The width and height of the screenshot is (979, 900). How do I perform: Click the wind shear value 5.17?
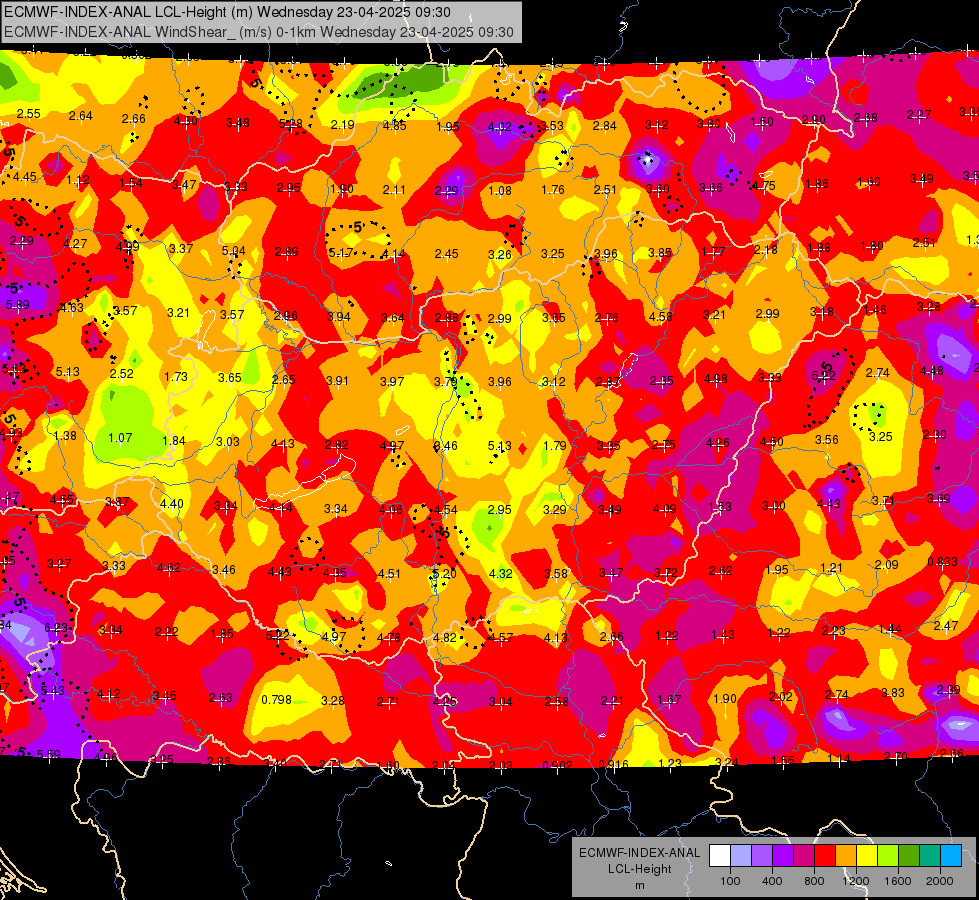341,253
